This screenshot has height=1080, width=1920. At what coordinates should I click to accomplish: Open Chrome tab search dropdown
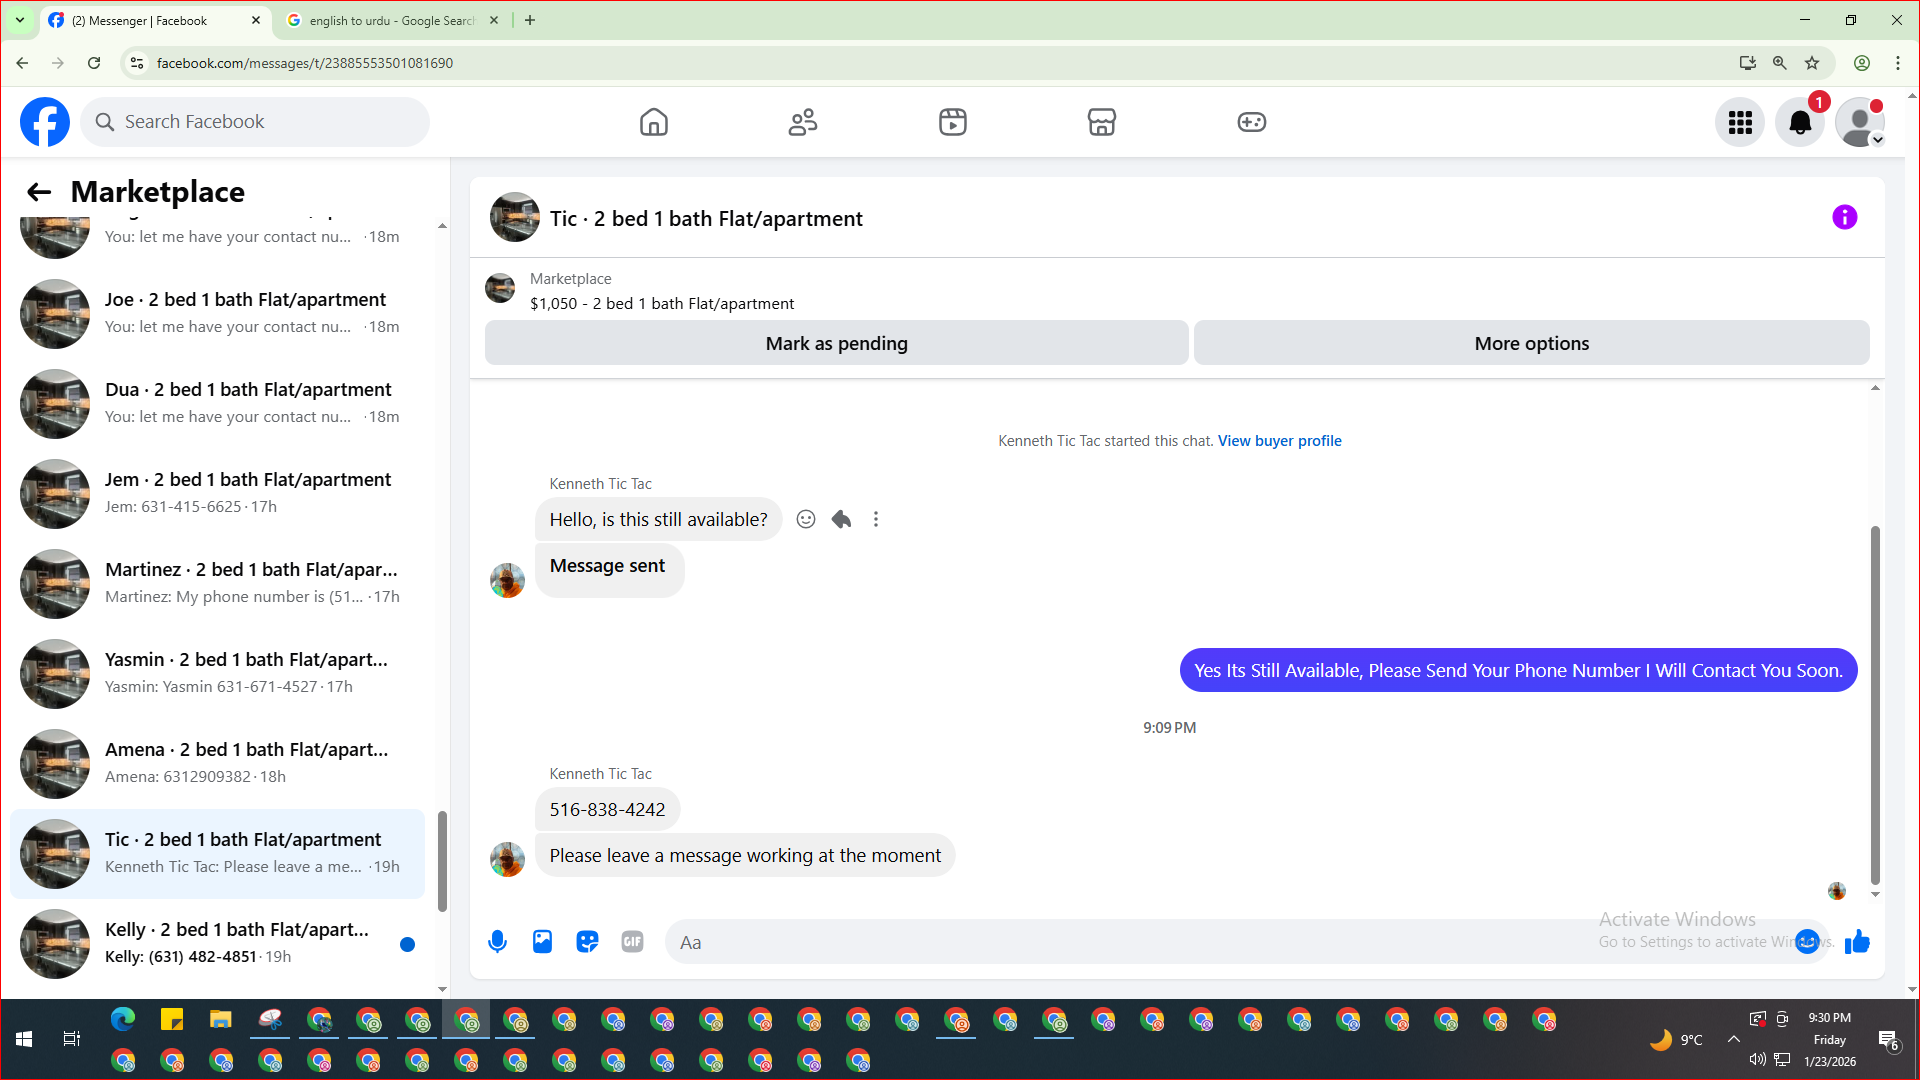[x=19, y=20]
